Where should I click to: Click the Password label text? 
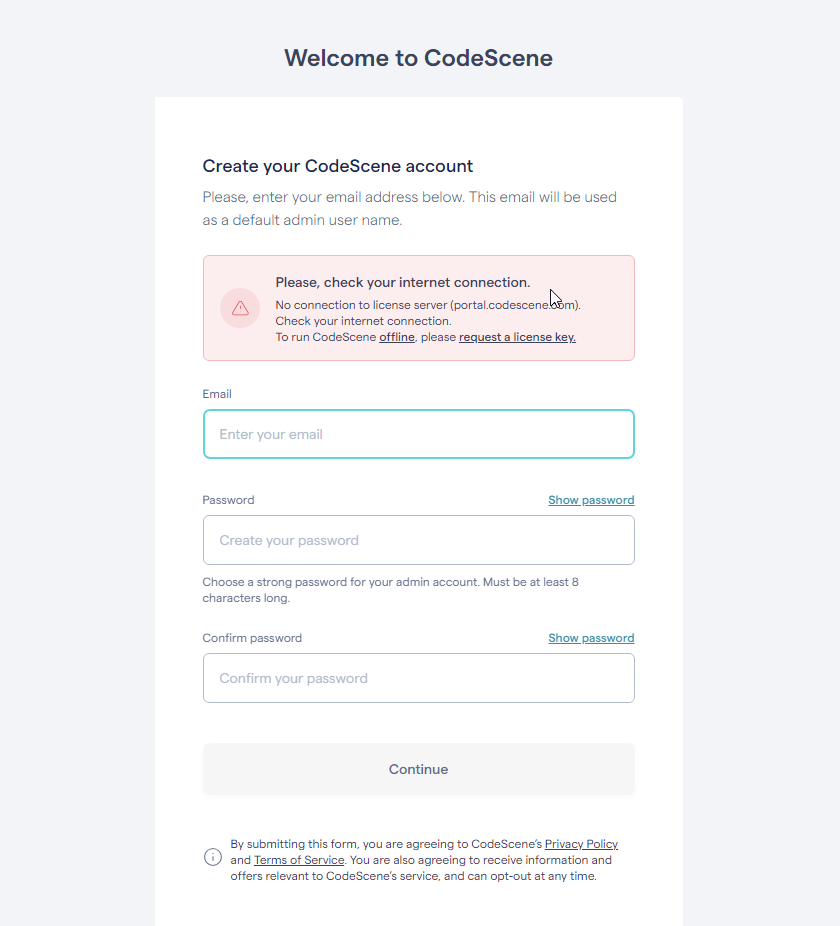tap(228, 500)
